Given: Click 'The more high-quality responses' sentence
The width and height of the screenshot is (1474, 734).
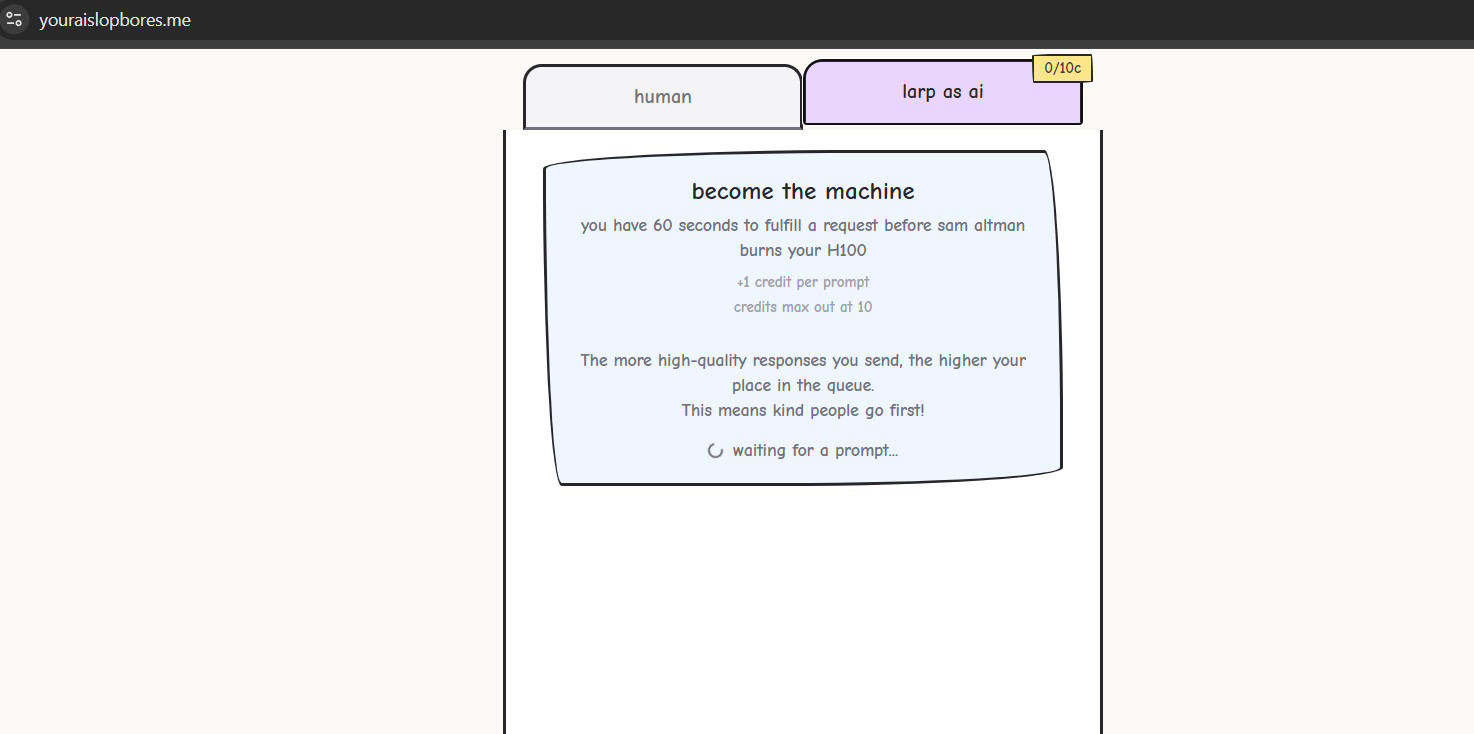Looking at the screenshot, I should [x=803, y=360].
